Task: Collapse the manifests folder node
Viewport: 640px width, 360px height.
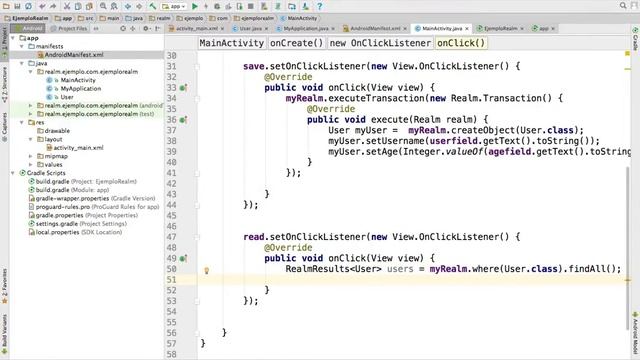Action: click(x=22, y=47)
